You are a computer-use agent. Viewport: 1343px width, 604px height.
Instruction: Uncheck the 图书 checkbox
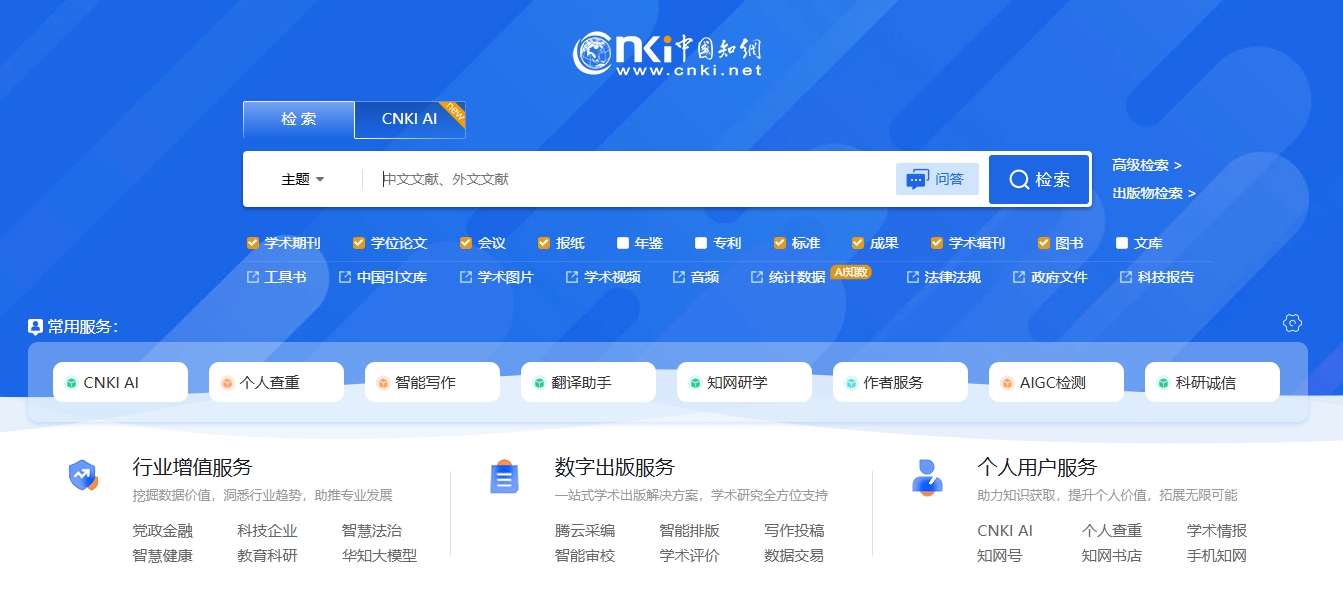coord(1044,243)
